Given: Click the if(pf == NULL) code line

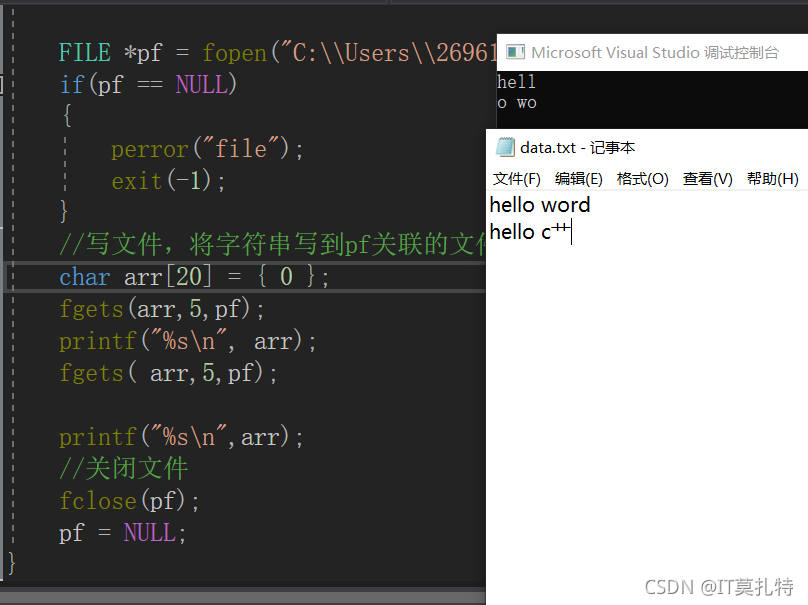Looking at the screenshot, I should tap(148, 85).
